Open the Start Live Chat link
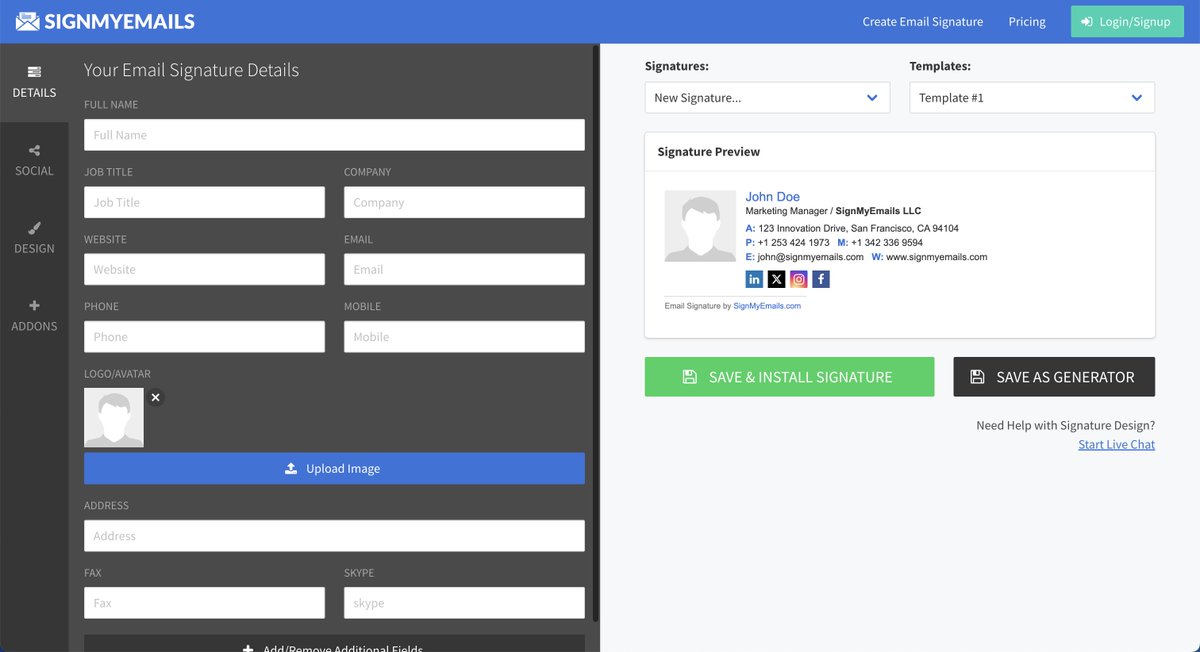Viewport: 1200px width, 652px height. [1116, 444]
